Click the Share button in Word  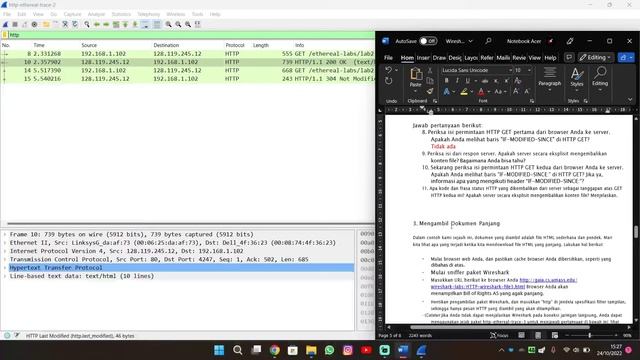click(x=626, y=58)
